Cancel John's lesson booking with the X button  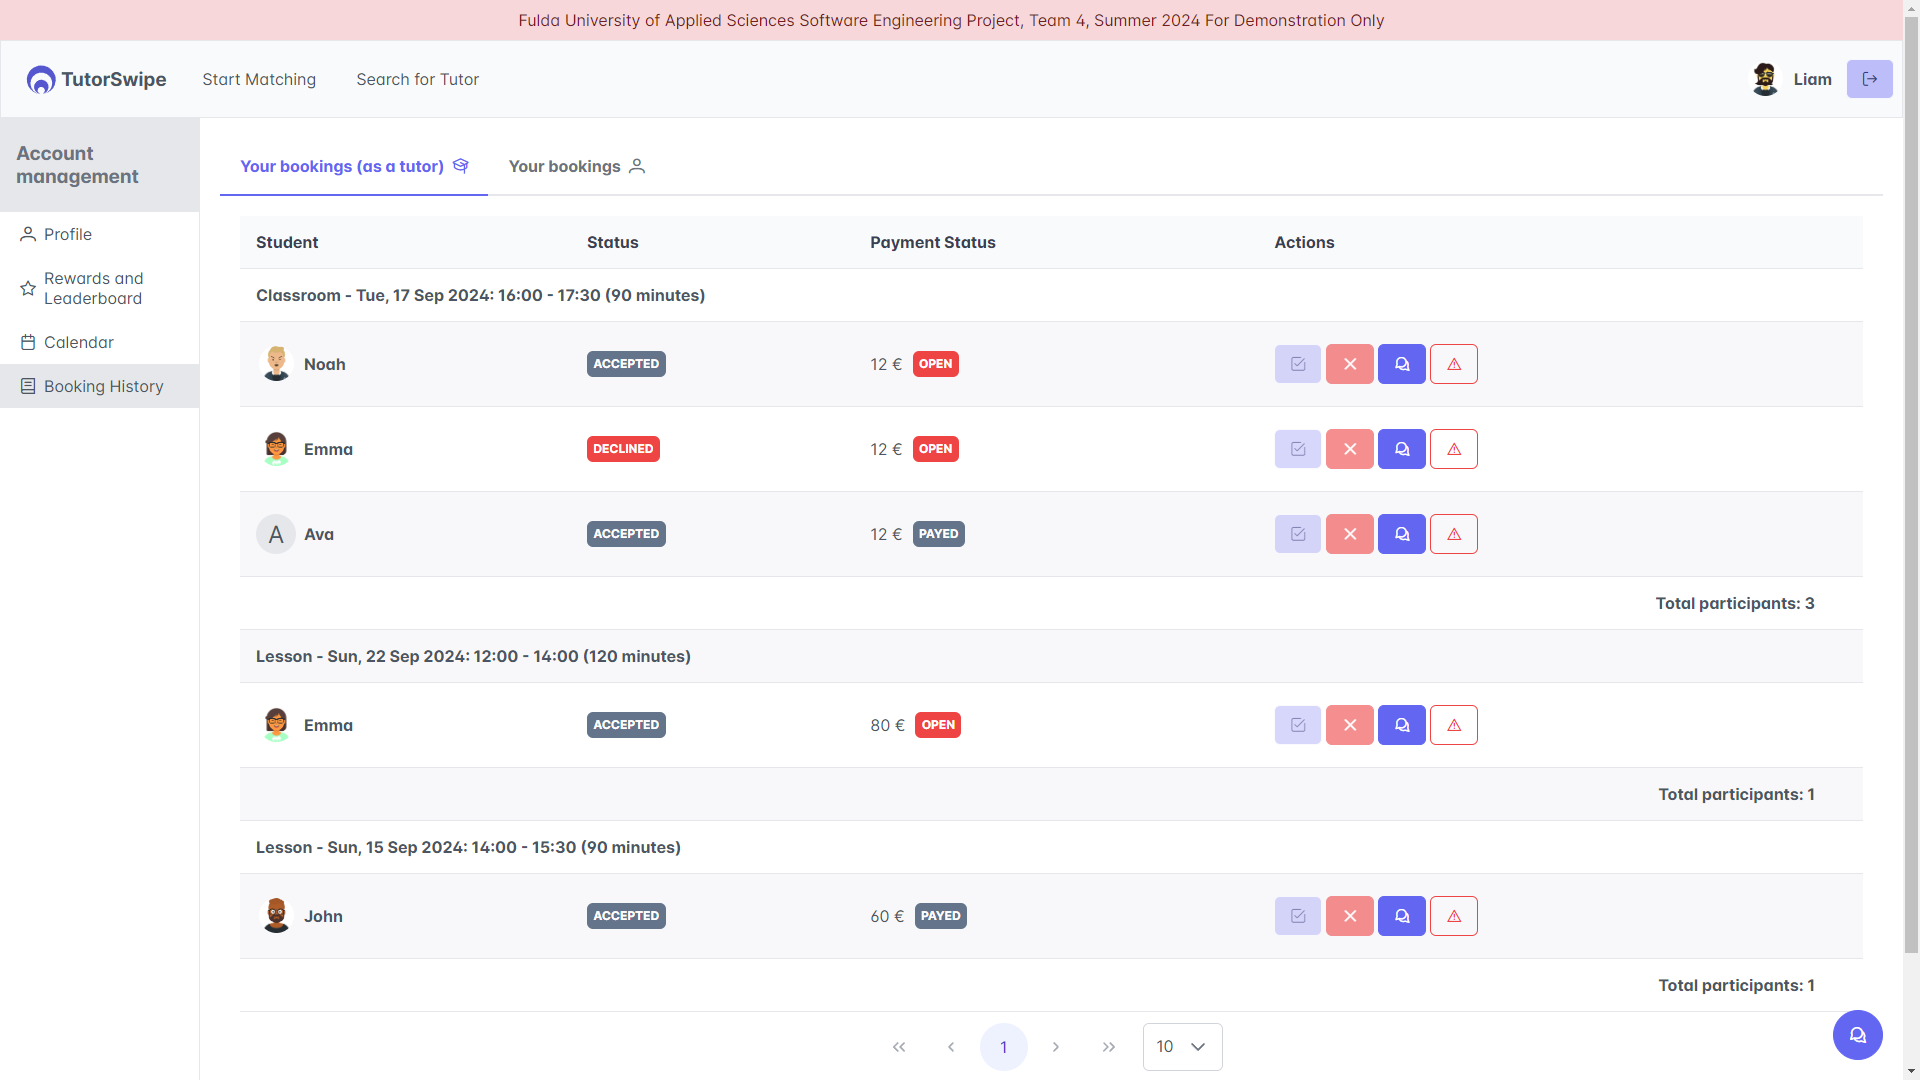click(x=1349, y=916)
